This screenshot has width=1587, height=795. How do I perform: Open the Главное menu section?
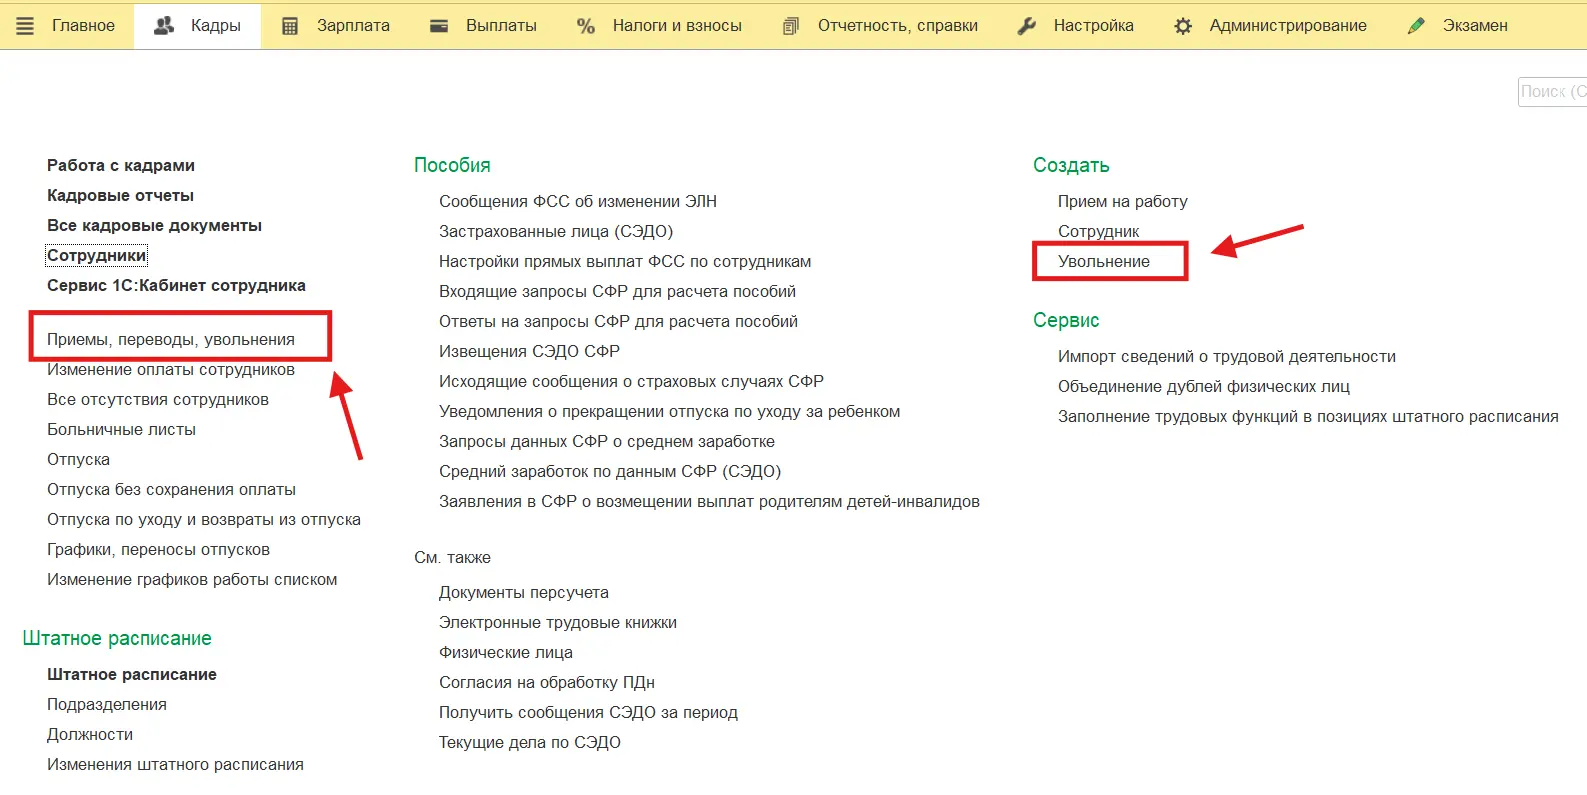(83, 26)
